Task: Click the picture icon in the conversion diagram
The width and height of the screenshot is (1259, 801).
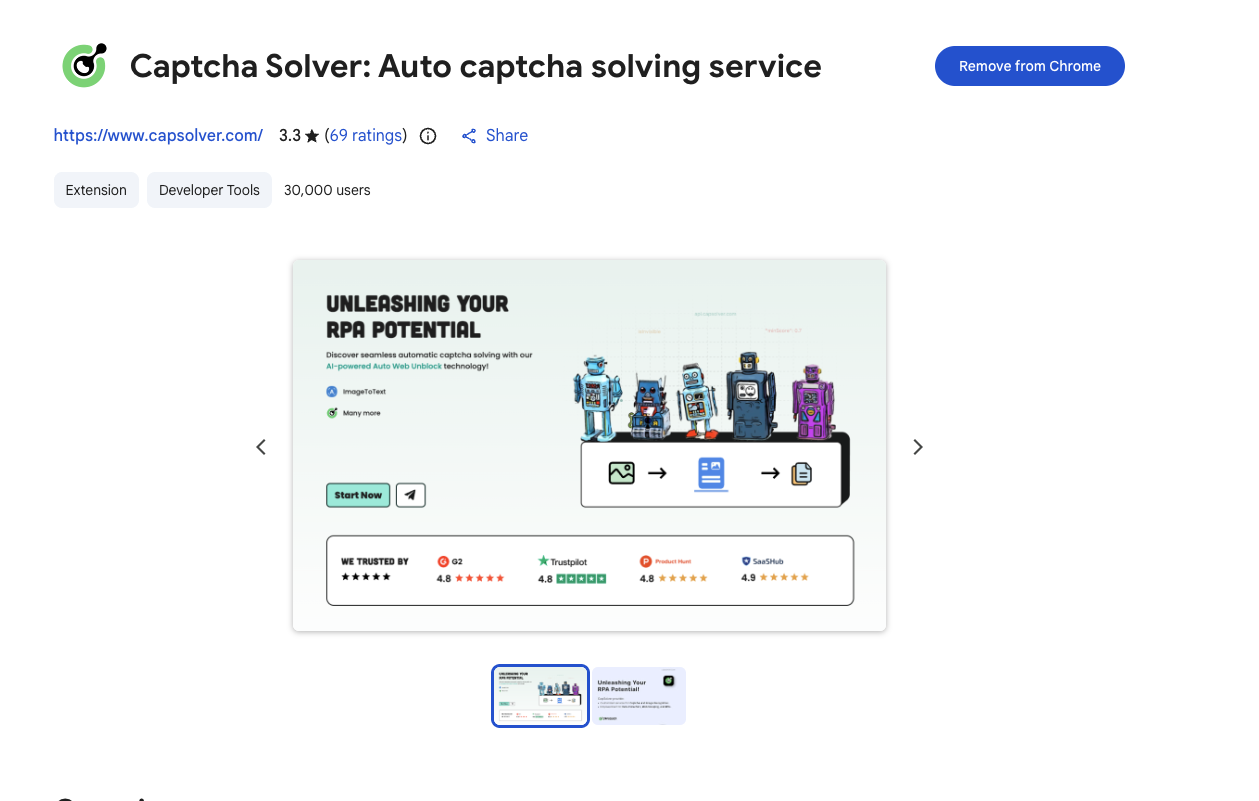Action: pyautogui.click(x=622, y=473)
